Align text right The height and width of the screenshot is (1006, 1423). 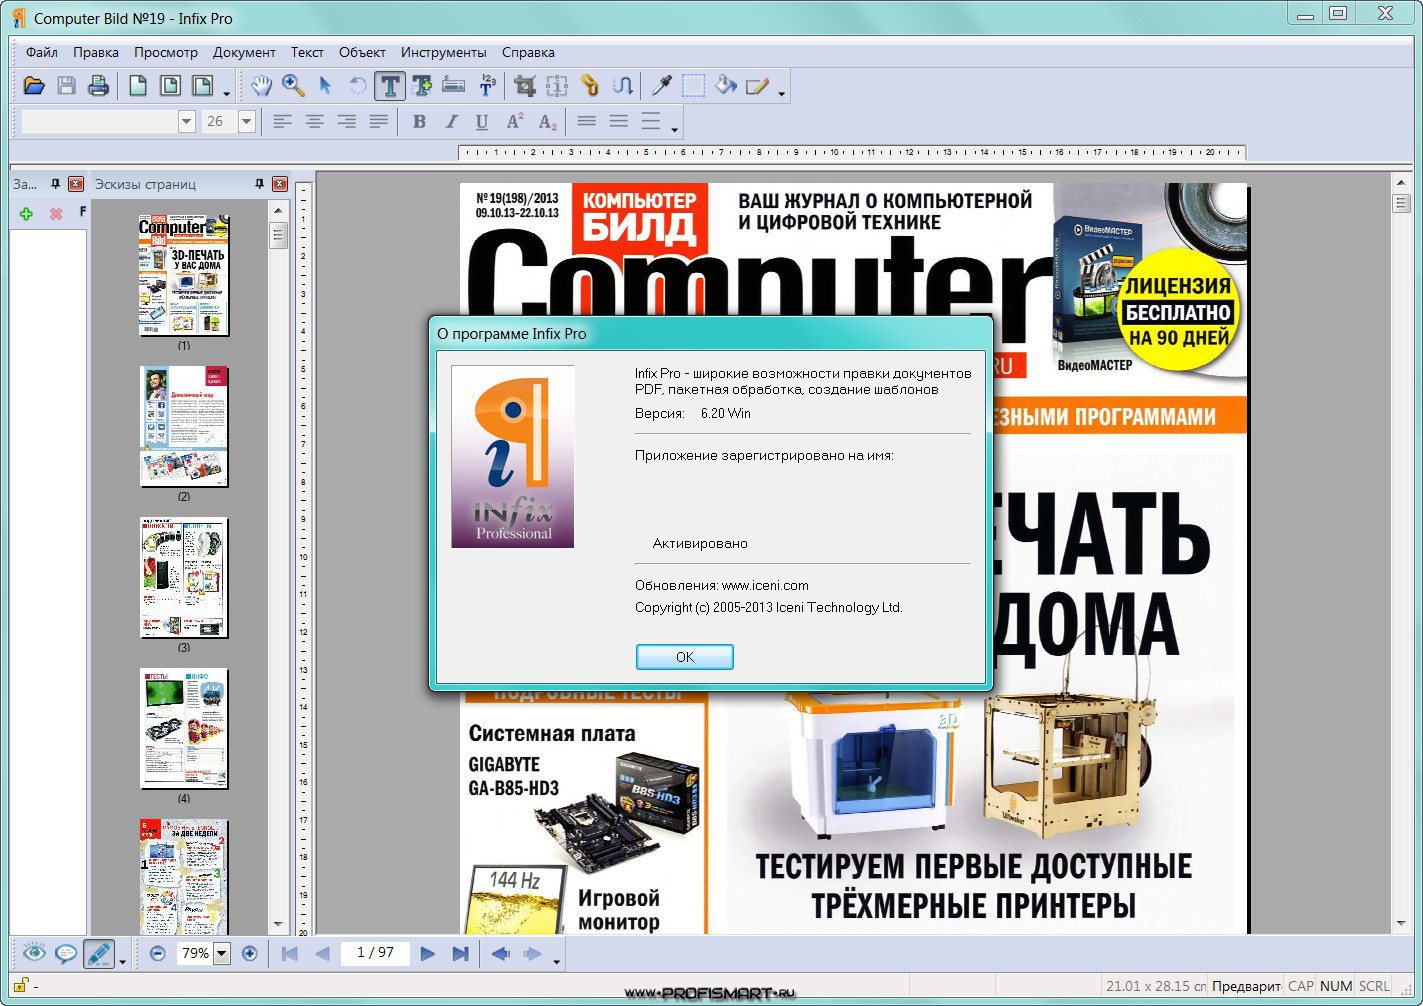(x=347, y=121)
